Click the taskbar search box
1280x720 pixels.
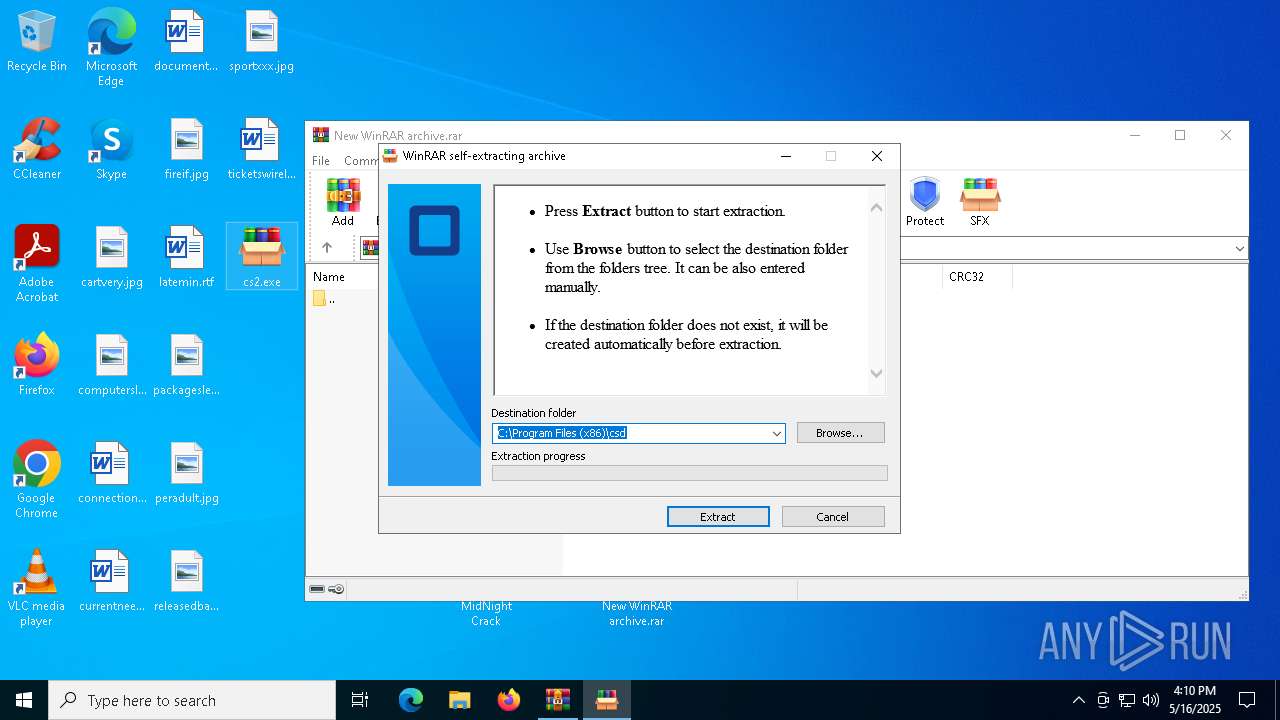click(x=192, y=700)
